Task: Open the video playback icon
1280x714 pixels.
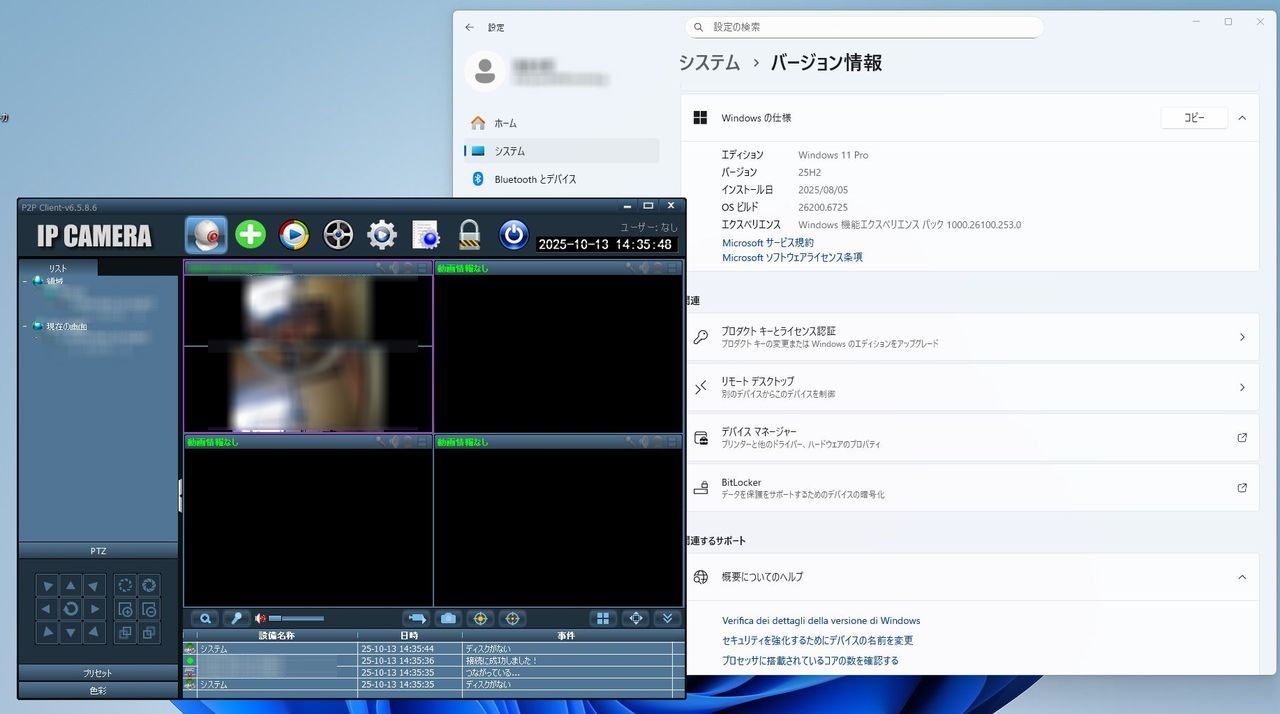Action: 293,235
